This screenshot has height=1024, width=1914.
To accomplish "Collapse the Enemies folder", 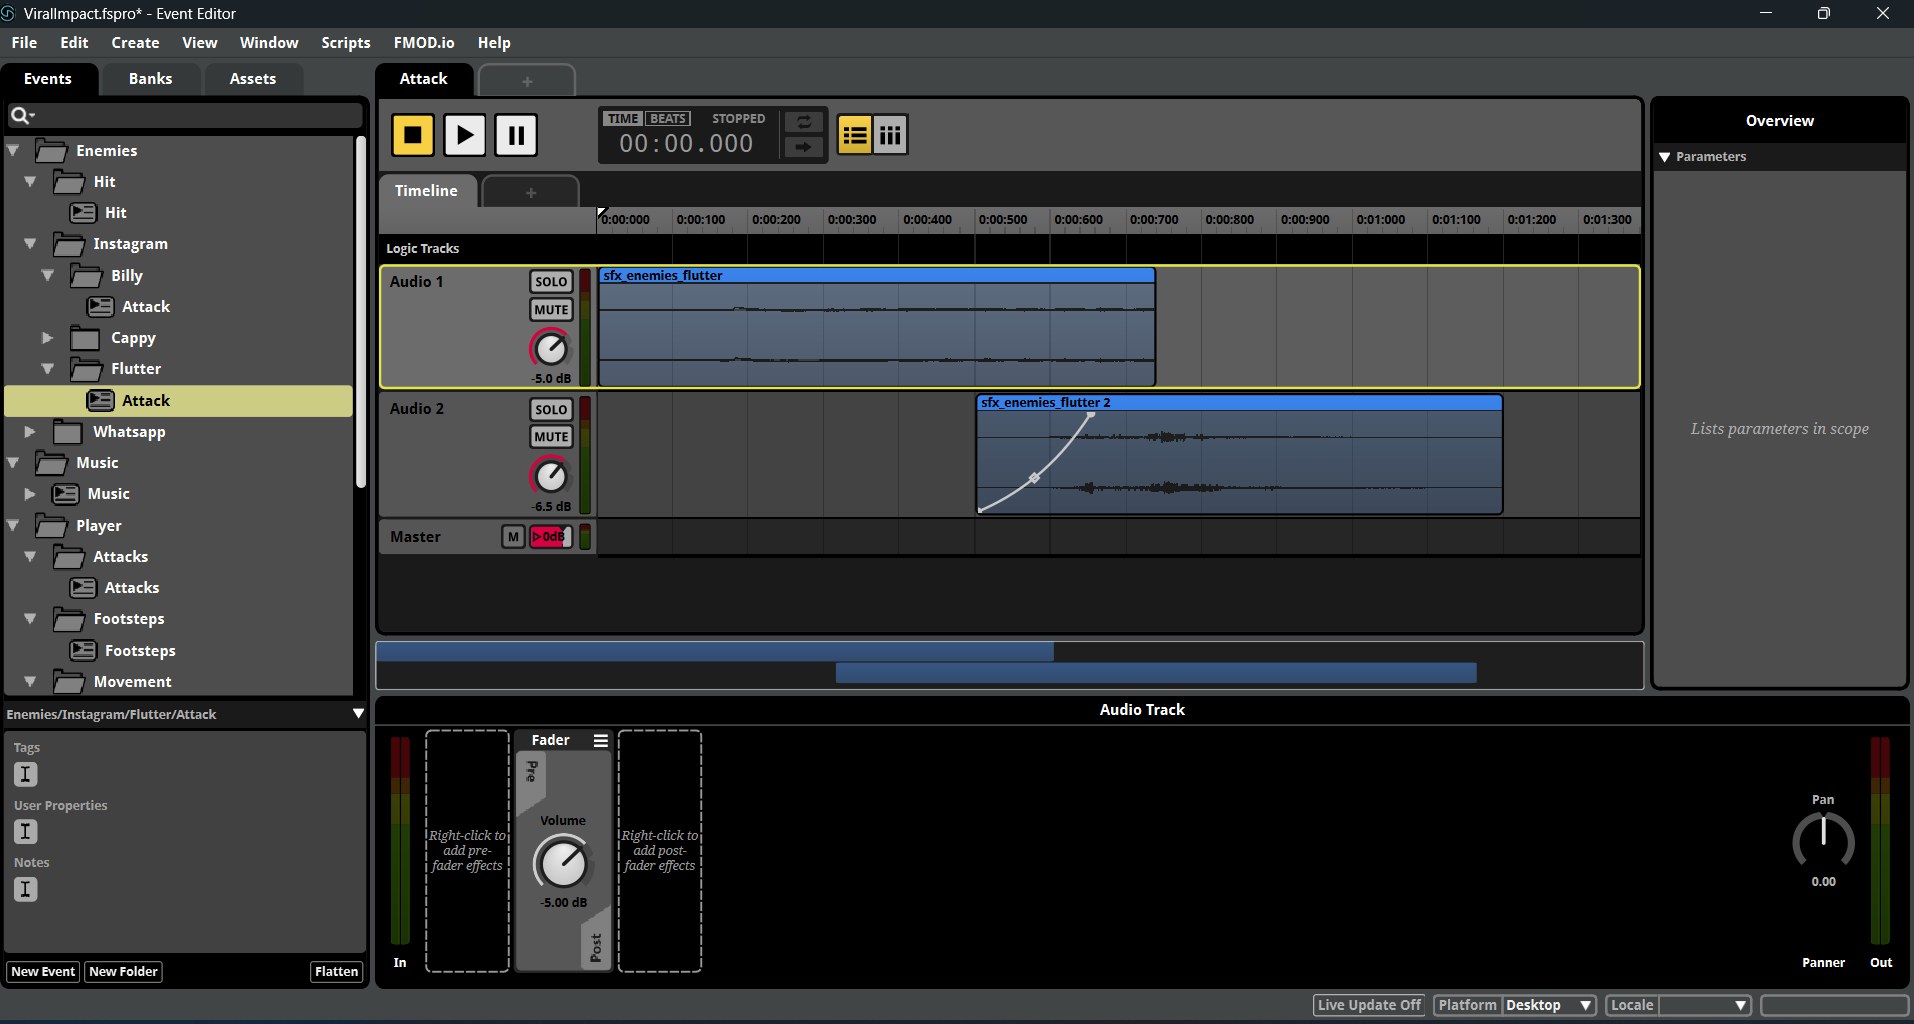I will click(13, 151).
